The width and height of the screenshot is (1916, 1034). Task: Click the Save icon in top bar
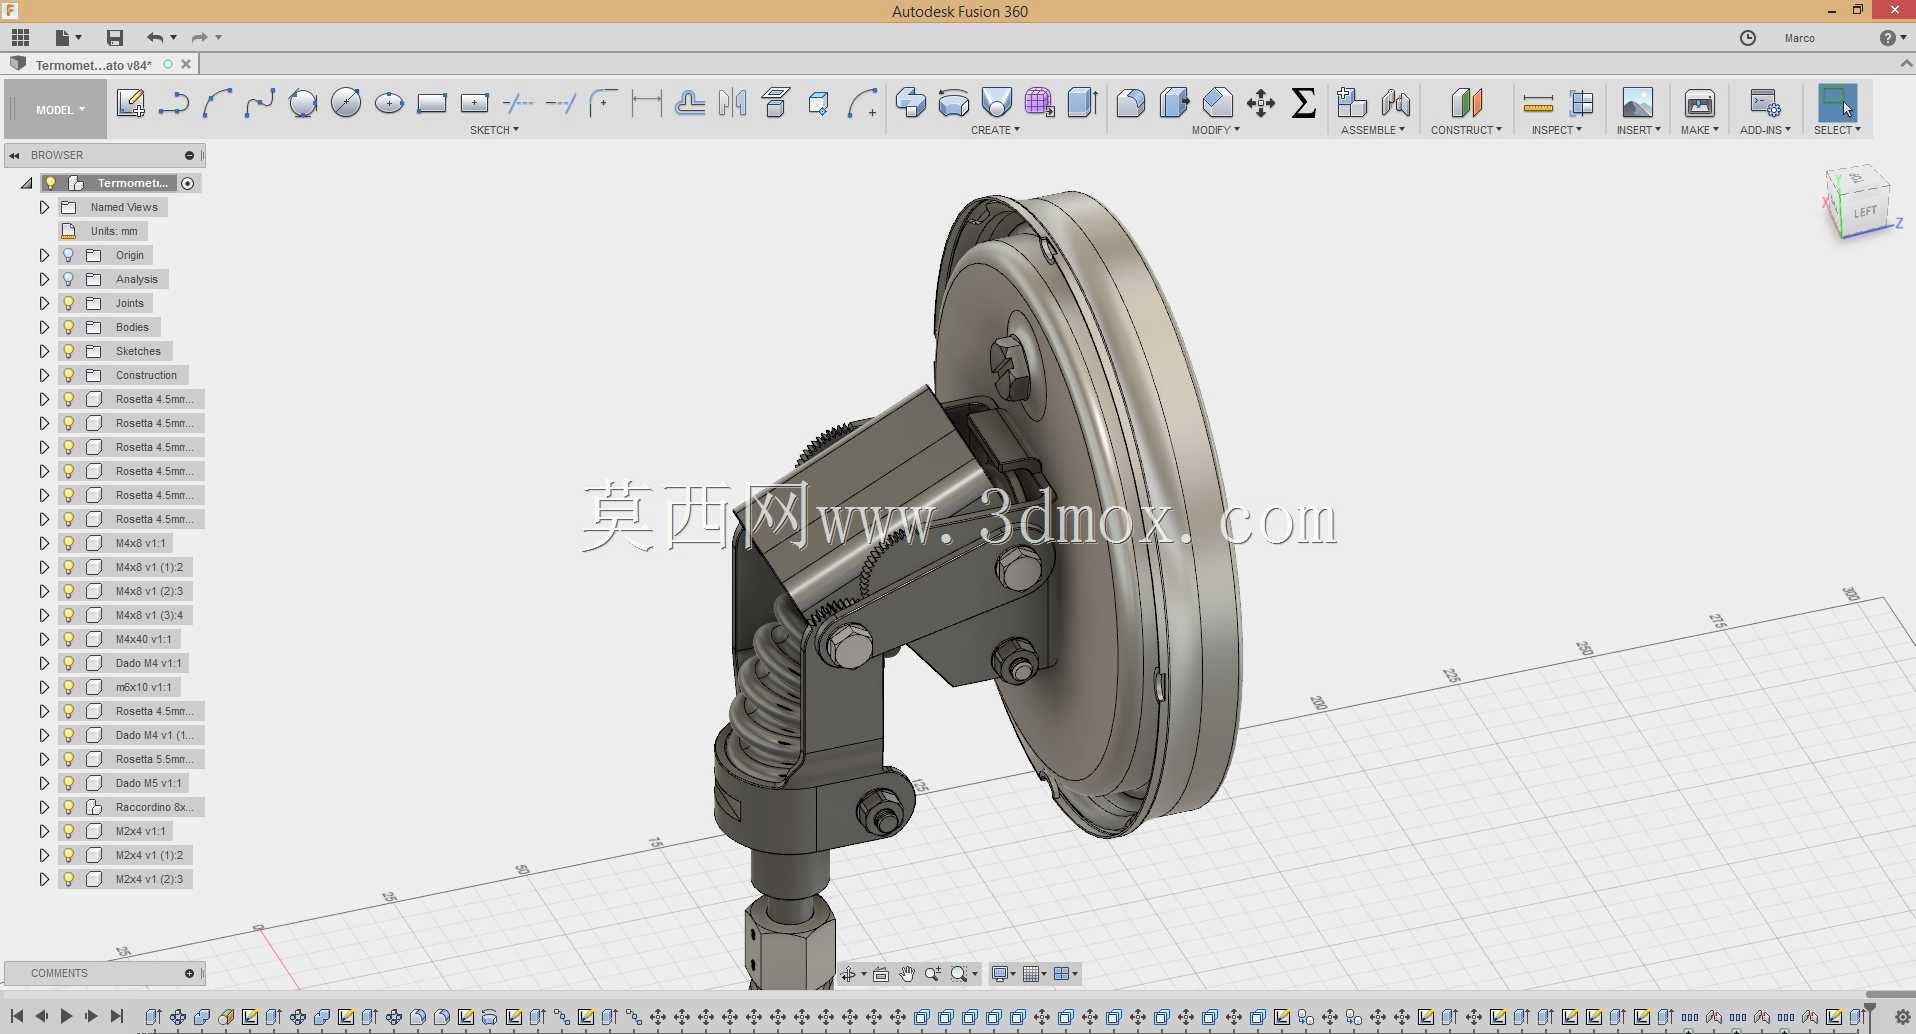pyautogui.click(x=115, y=38)
